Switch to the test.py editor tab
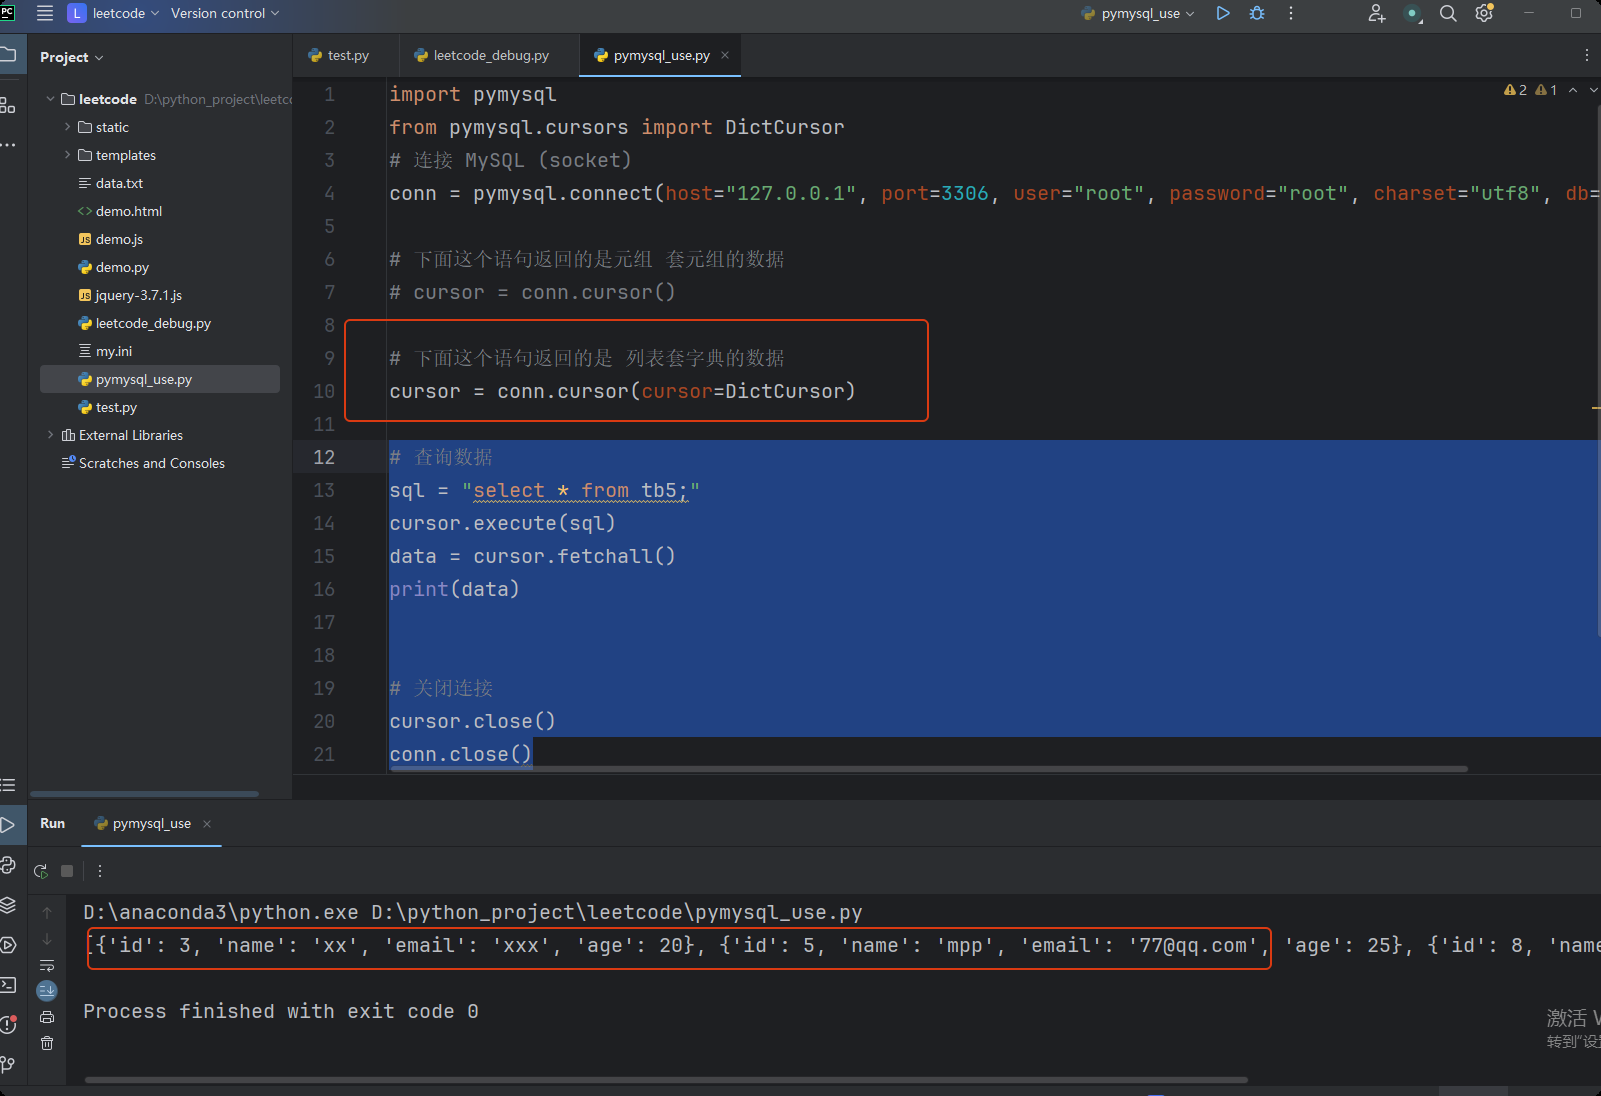The image size is (1601, 1096). tap(339, 56)
